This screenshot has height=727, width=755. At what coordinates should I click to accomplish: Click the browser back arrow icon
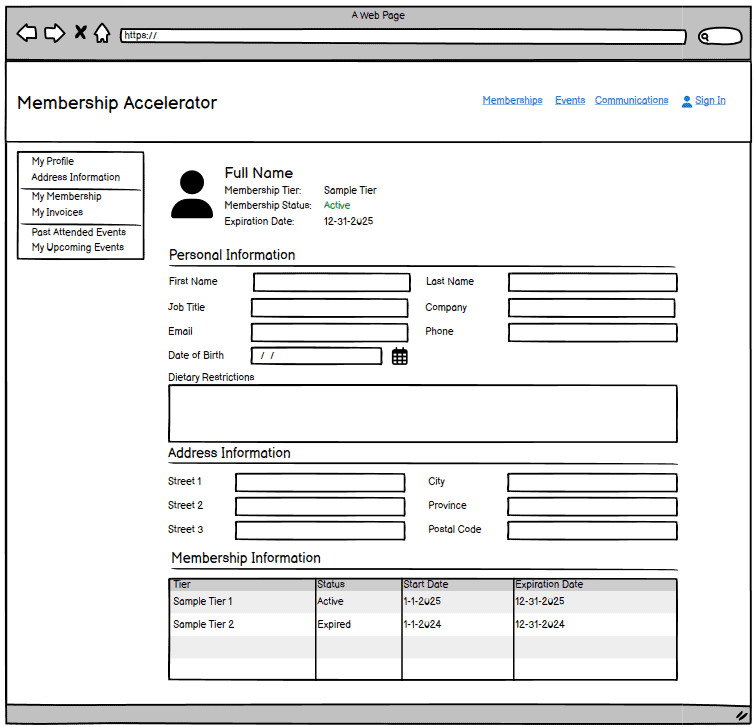pos(27,33)
